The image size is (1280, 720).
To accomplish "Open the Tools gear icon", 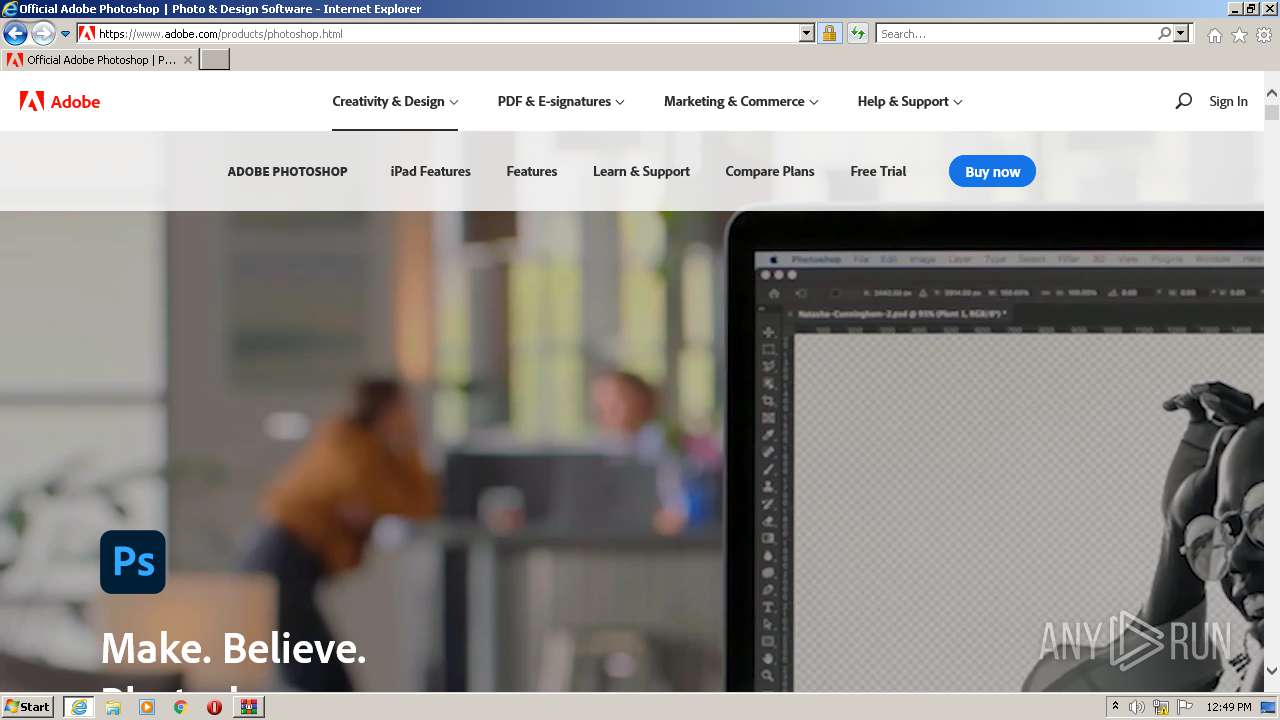I will click(x=1264, y=34).
